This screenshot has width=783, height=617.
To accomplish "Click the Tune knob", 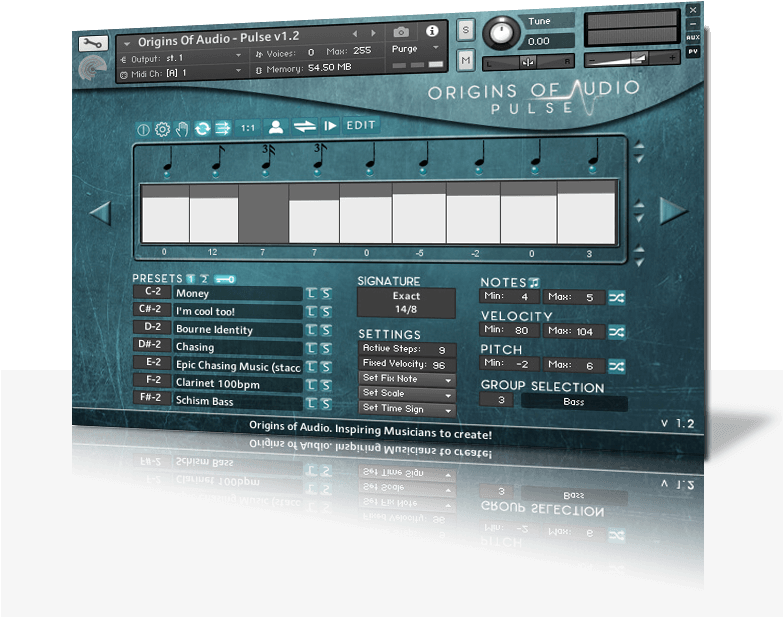I will (x=501, y=33).
